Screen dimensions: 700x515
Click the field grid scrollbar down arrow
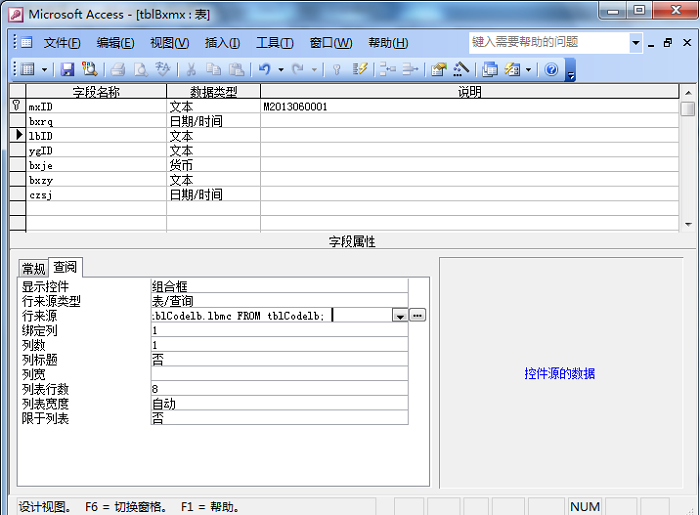click(687, 225)
